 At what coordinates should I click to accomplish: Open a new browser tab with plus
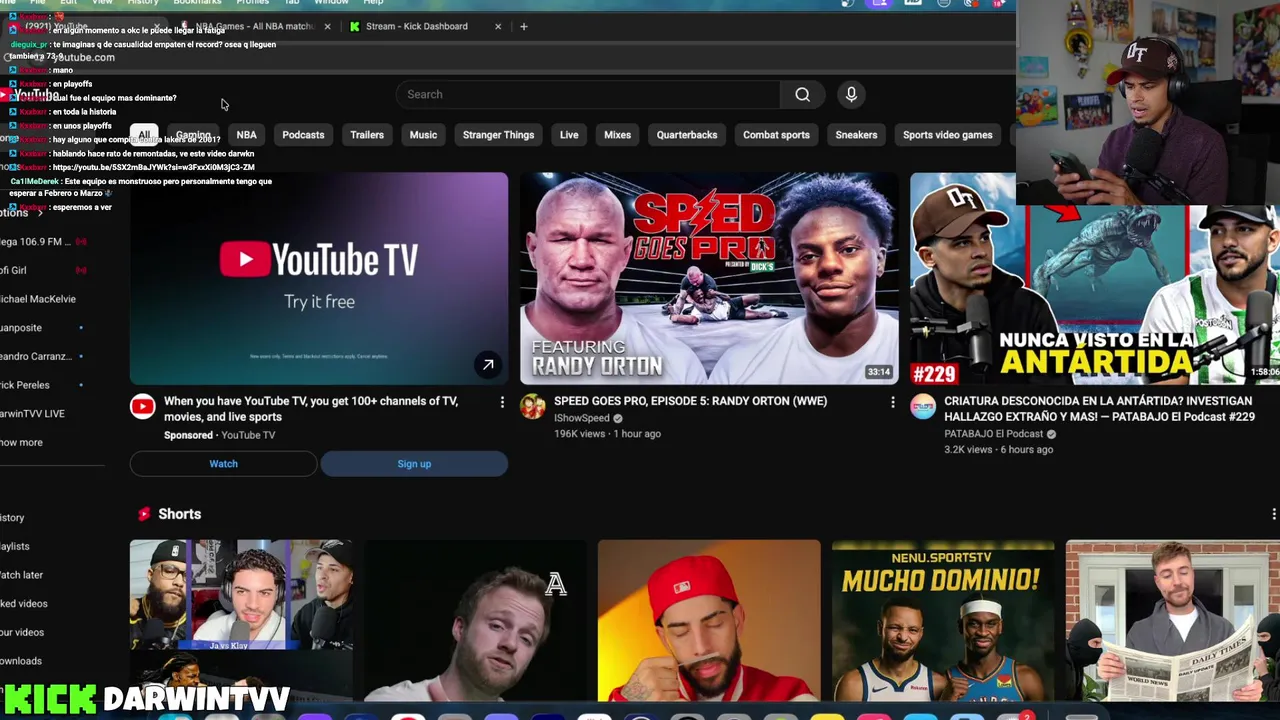pos(523,26)
